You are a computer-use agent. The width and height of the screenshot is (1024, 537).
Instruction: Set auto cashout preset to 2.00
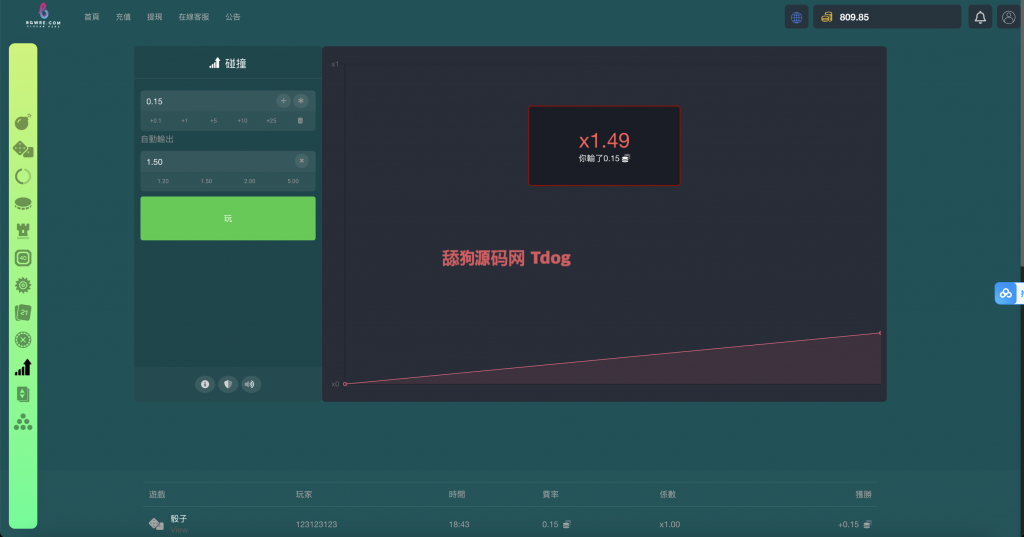249,181
